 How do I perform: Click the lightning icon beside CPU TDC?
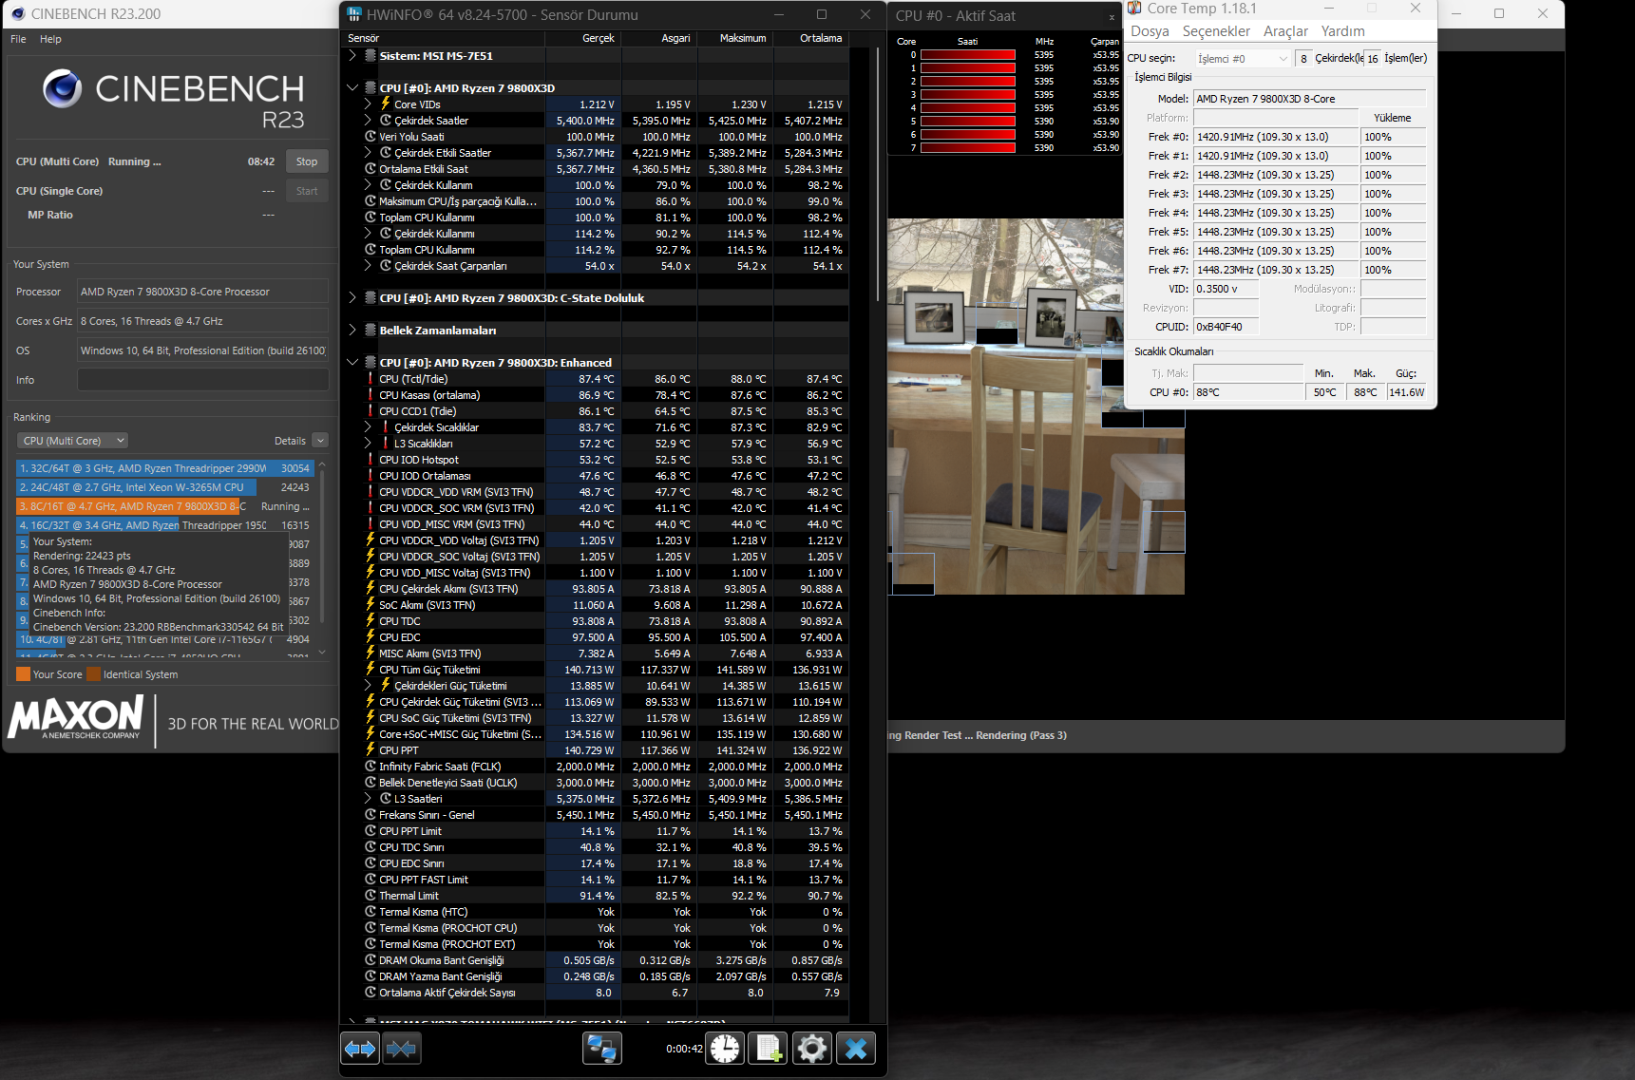coord(370,621)
